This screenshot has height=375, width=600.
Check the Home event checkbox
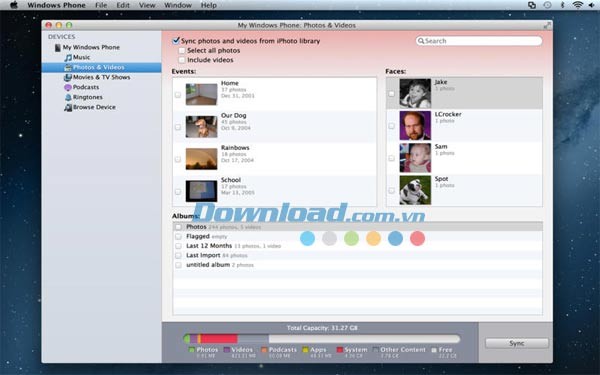point(178,95)
